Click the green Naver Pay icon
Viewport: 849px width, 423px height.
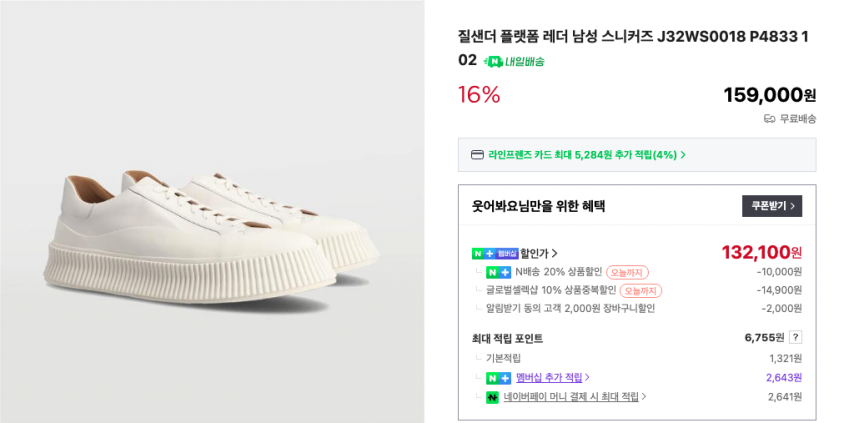[492, 397]
